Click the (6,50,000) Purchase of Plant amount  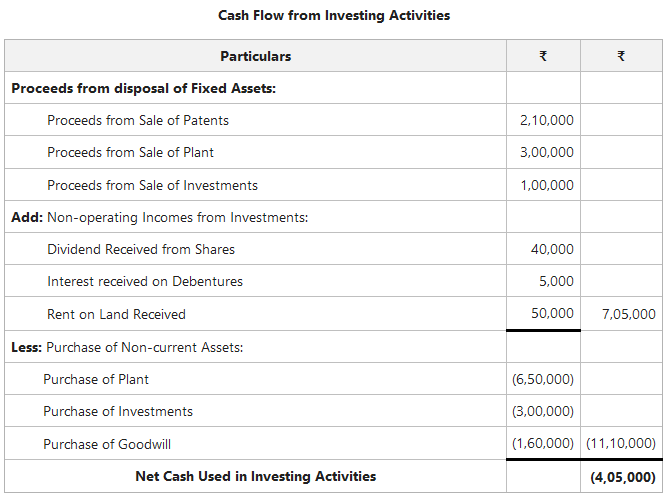tap(543, 379)
